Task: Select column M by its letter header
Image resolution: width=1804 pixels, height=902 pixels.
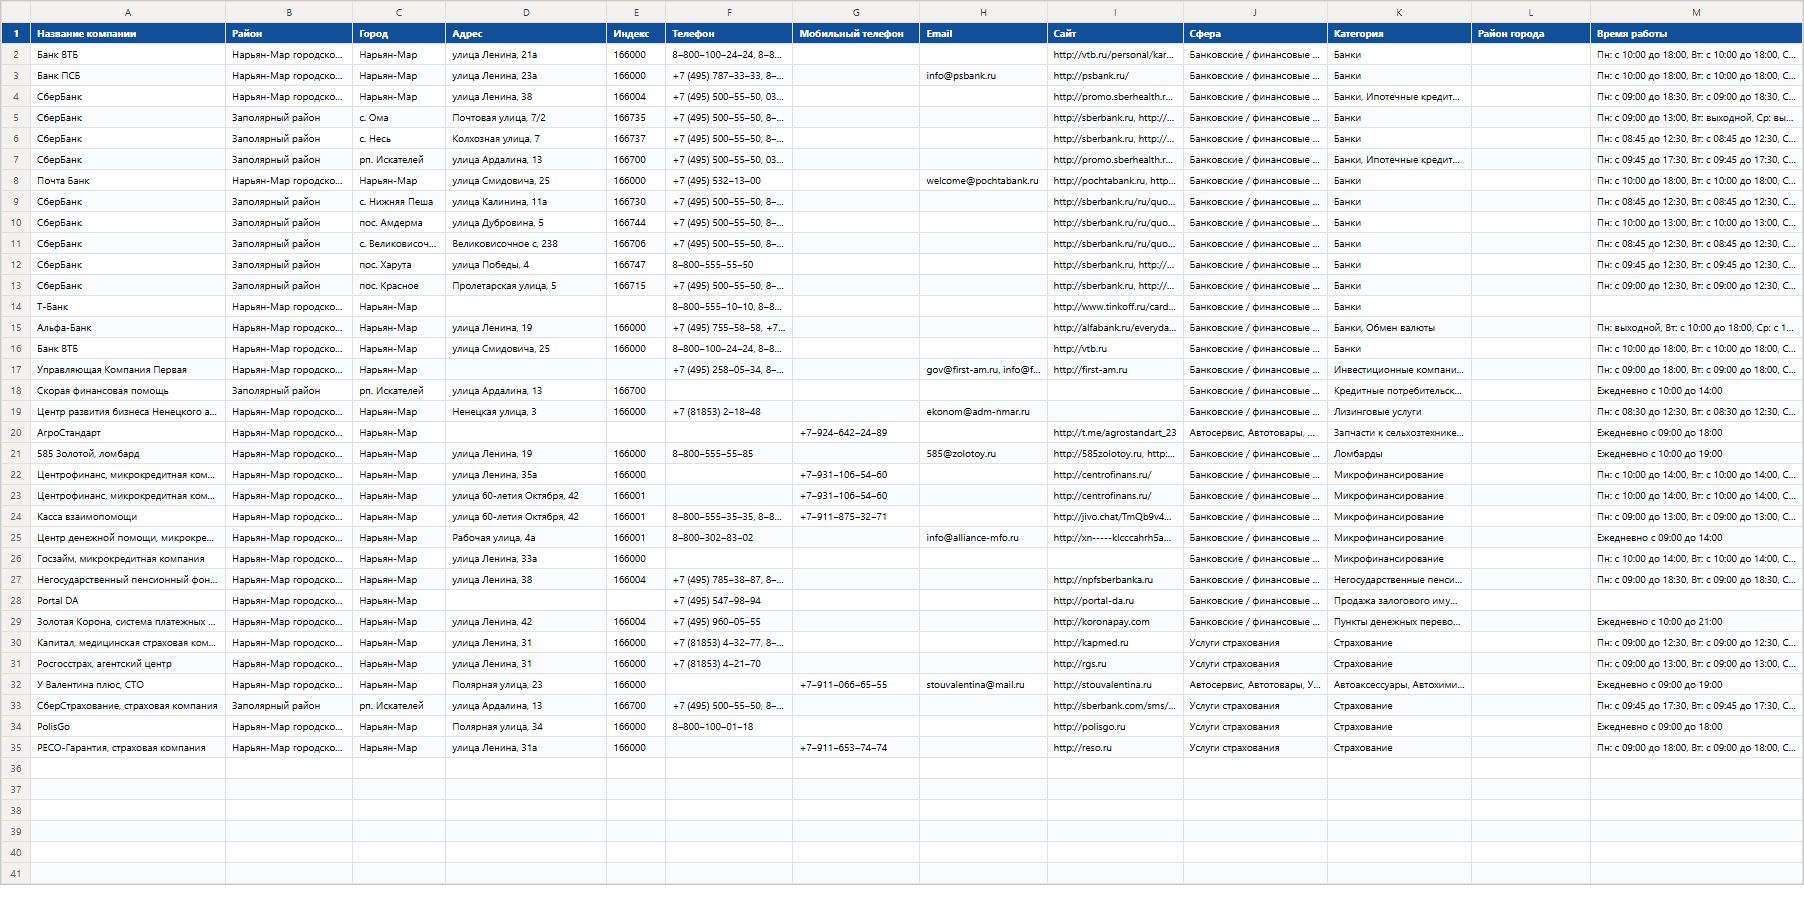Action: [x=1697, y=12]
